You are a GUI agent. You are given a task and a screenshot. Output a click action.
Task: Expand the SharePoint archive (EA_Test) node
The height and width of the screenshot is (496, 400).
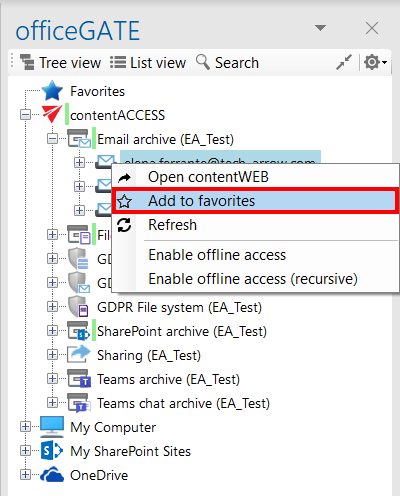click(x=52, y=331)
